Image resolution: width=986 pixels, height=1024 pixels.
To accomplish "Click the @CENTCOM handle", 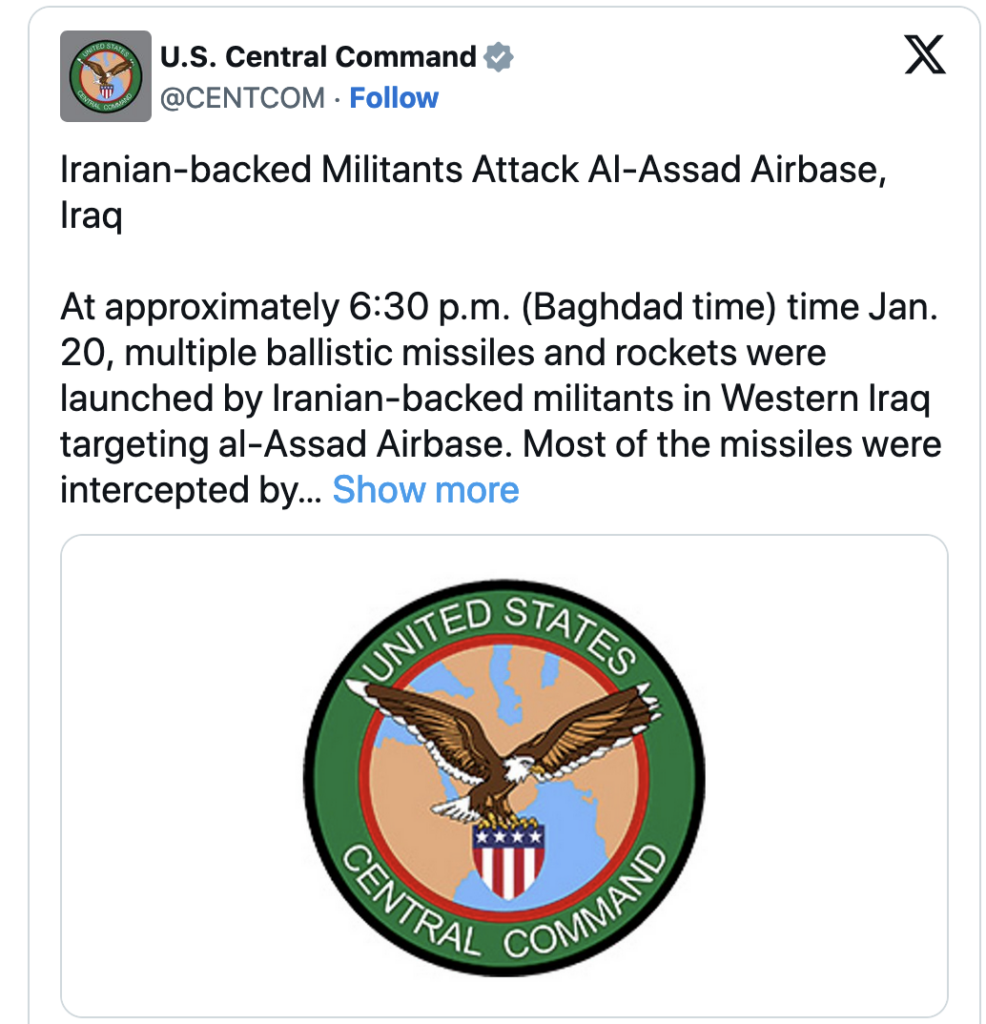I will click(x=242, y=98).
